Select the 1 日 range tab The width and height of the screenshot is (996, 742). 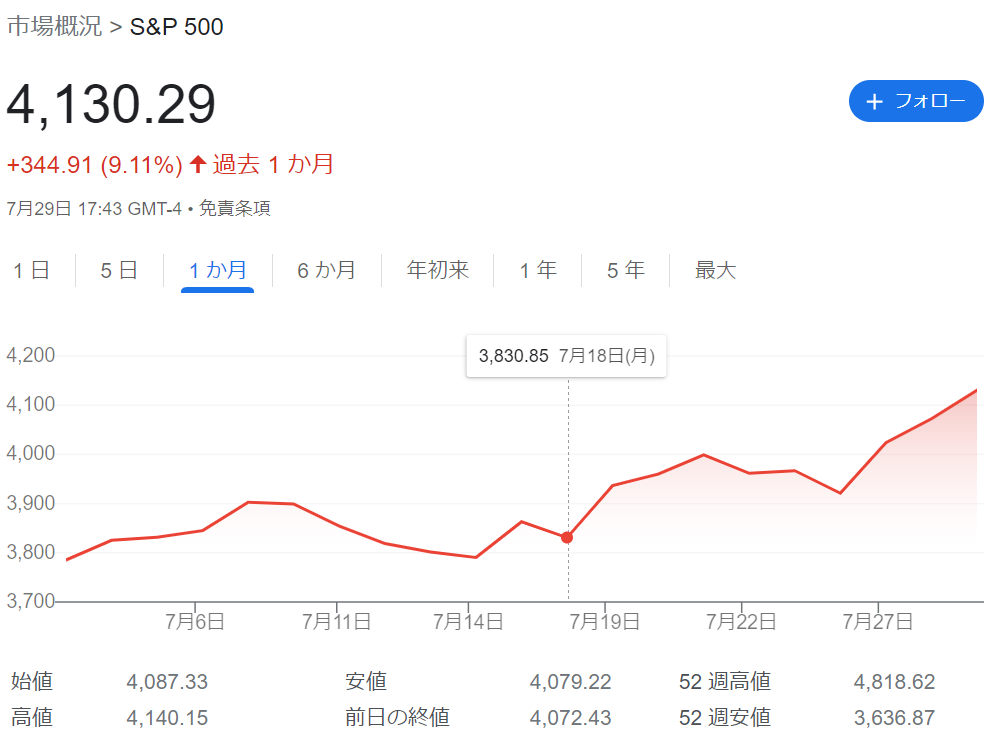point(32,271)
